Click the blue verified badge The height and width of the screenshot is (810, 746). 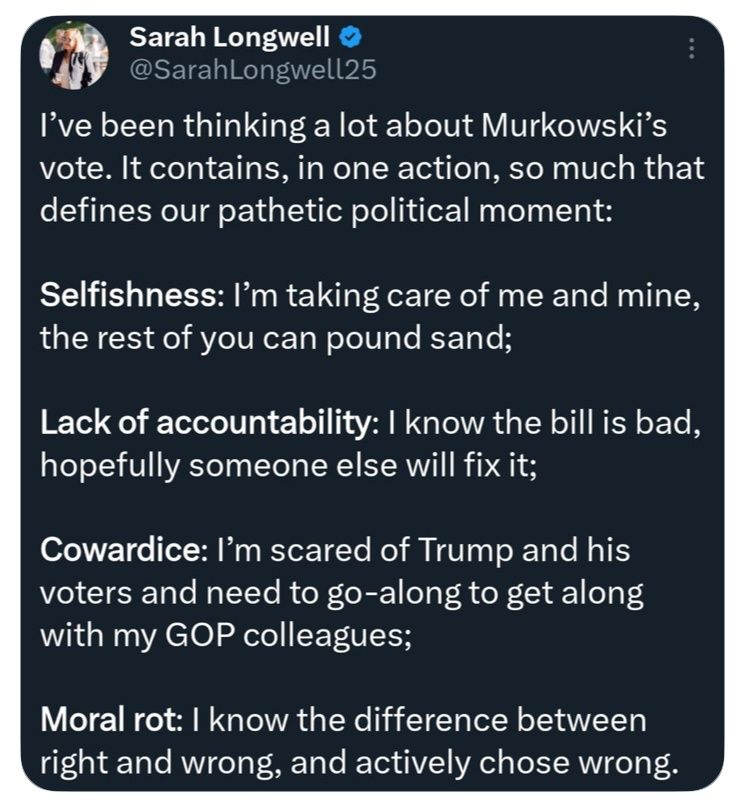(x=351, y=40)
